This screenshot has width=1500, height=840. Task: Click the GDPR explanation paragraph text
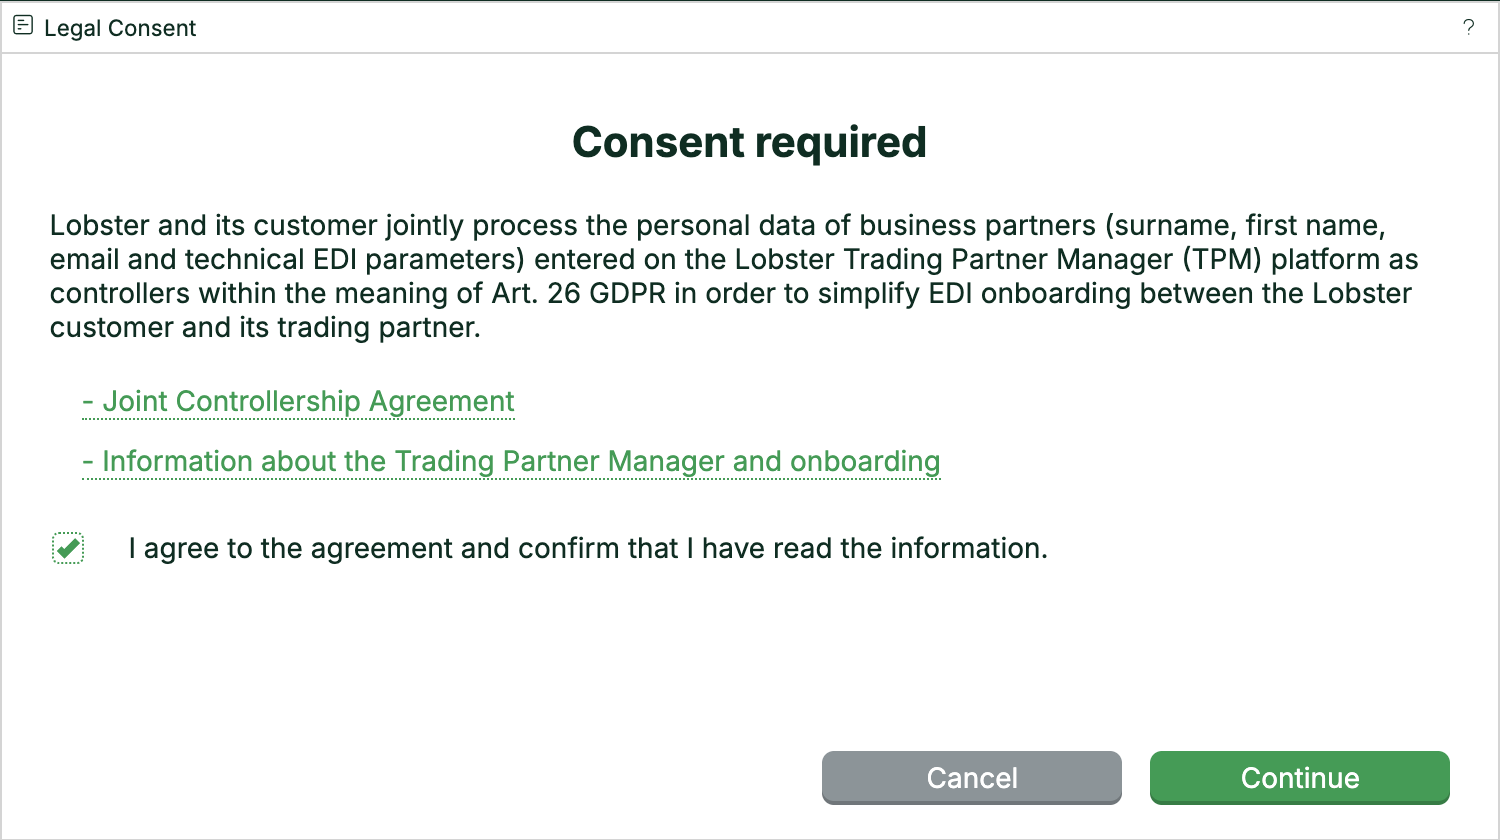pos(734,276)
